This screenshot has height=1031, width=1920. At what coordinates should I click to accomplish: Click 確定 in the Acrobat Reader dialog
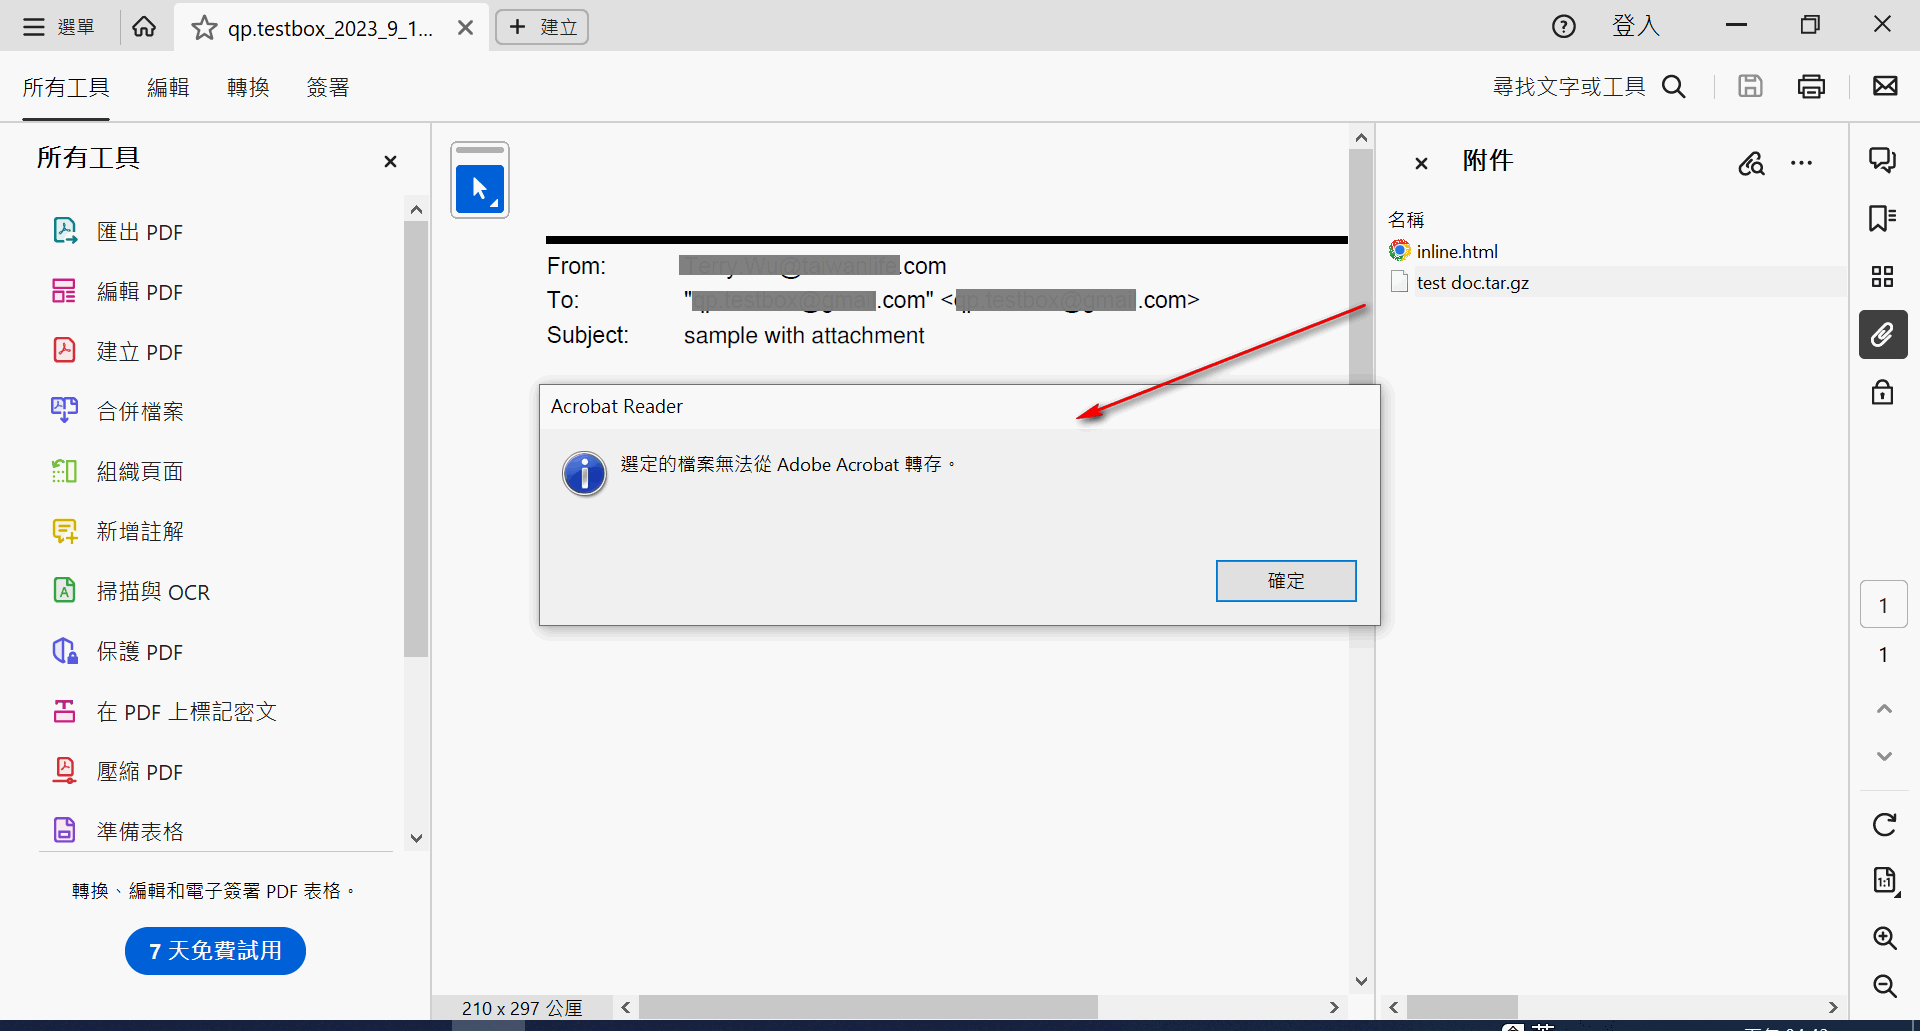[1286, 581]
